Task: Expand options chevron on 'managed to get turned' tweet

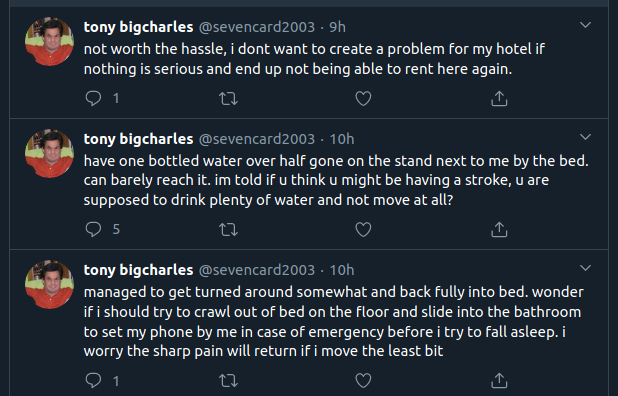Action: click(585, 268)
